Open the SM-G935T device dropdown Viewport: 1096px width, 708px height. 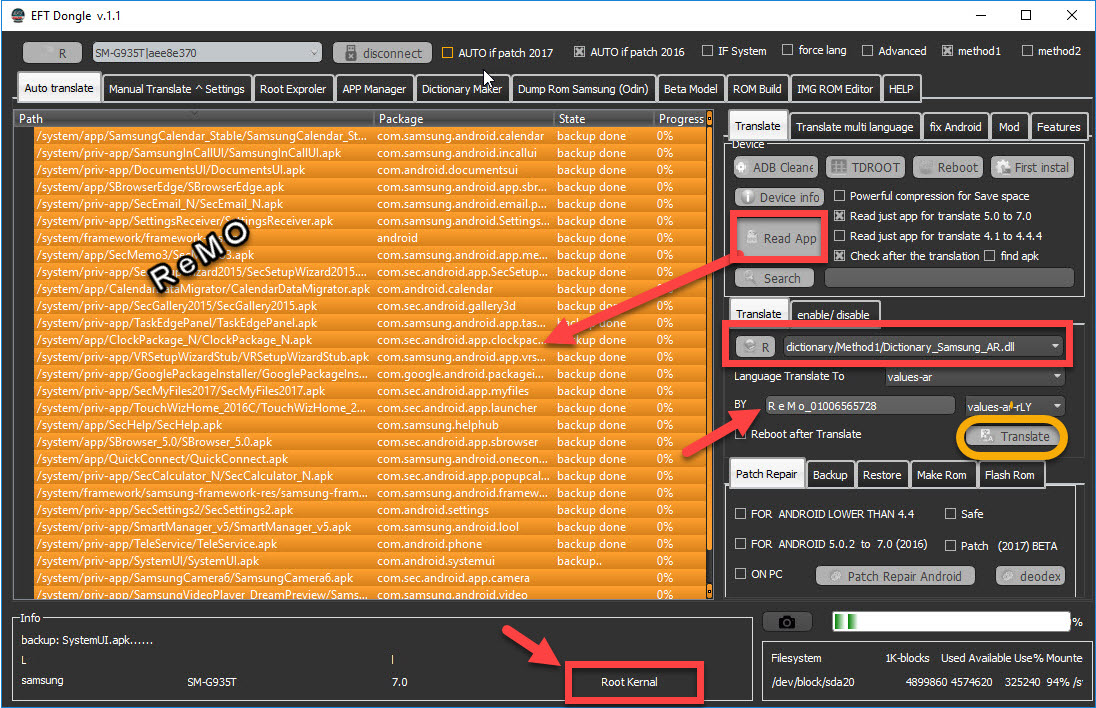pos(207,52)
